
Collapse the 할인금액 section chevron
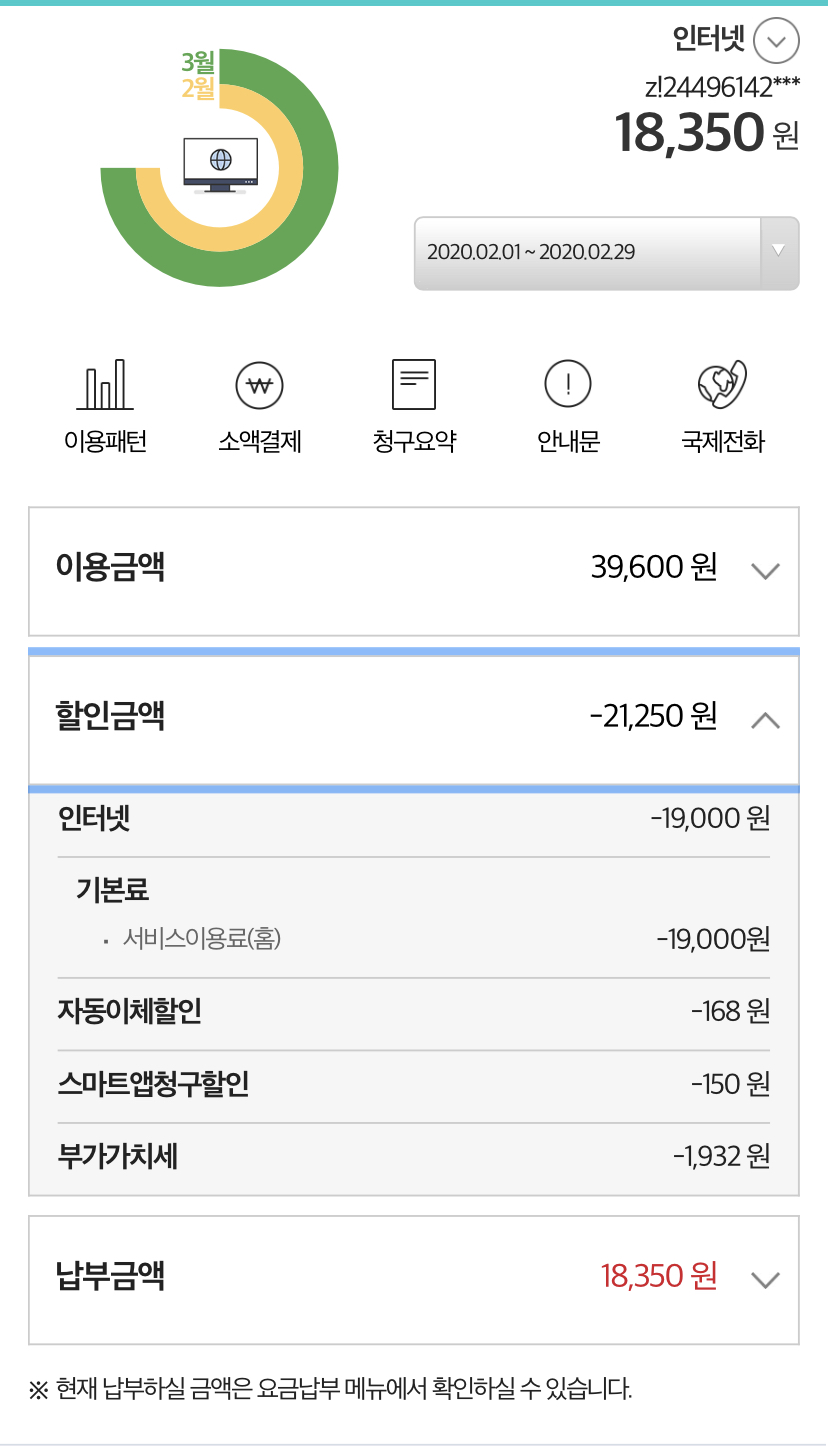(x=765, y=720)
